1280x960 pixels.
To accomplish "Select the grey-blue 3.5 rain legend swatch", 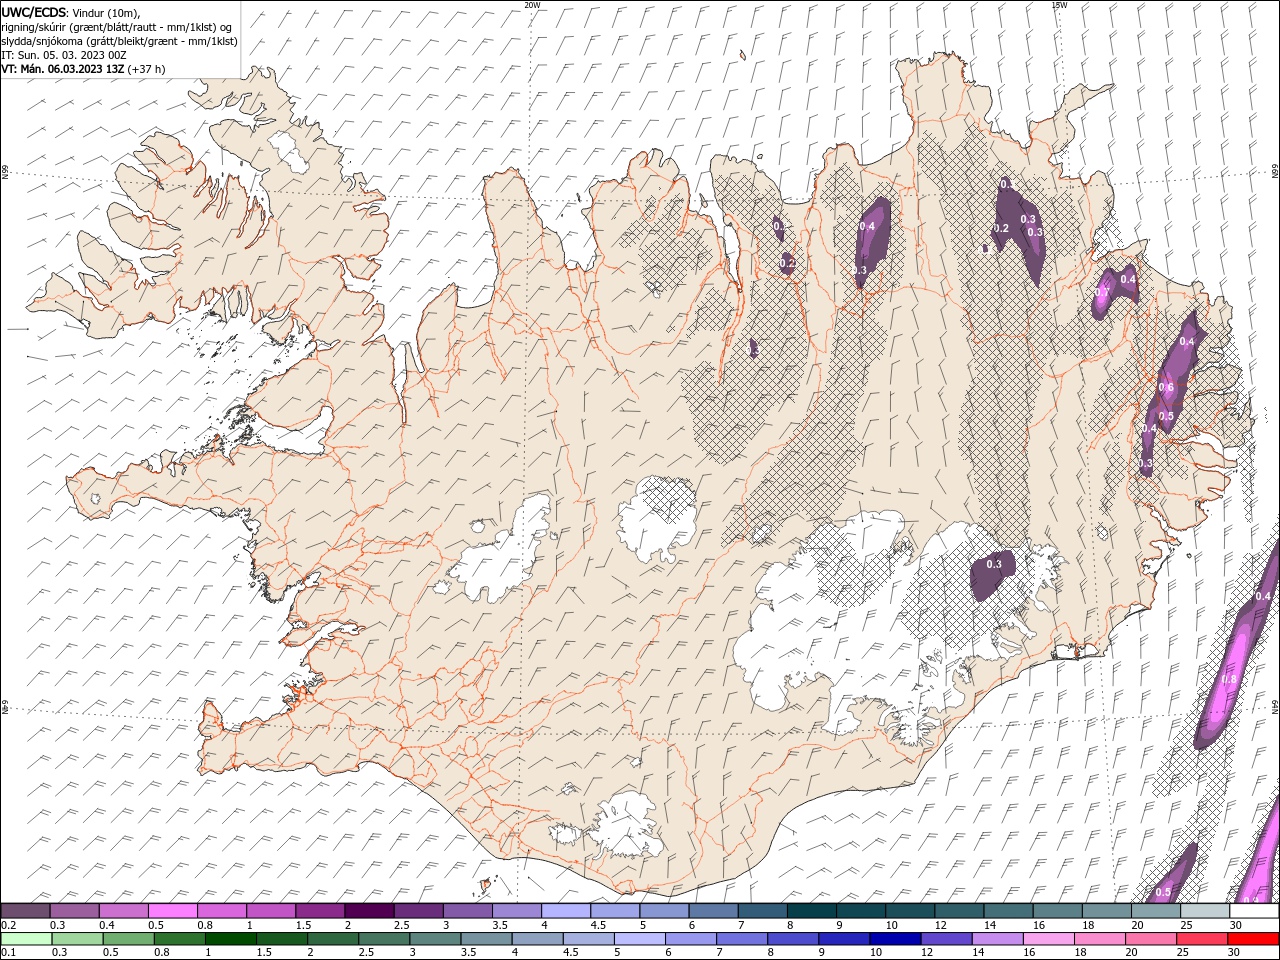I will [x=486, y=939].
